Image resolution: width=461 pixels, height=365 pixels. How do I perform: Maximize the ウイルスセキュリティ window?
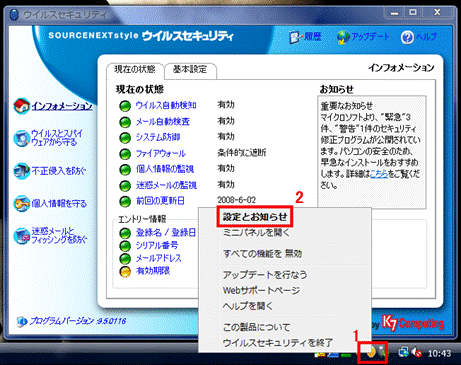tap(413, 13)
